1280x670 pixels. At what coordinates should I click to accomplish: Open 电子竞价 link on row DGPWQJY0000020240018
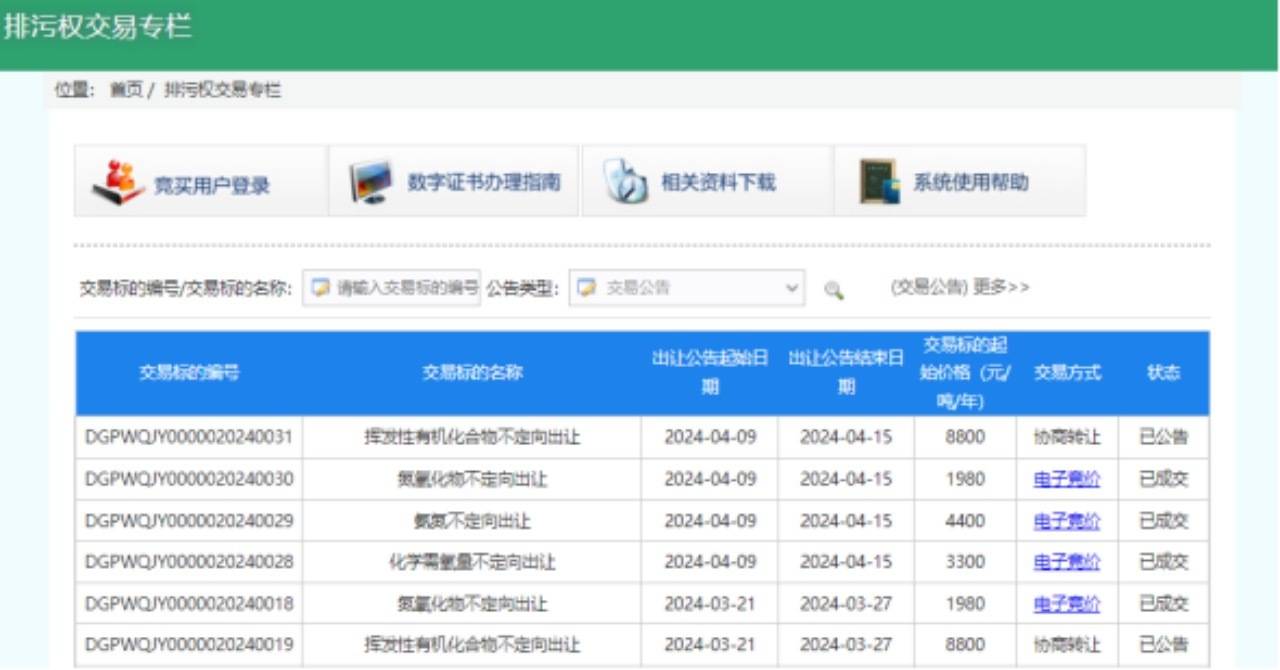1066,604
